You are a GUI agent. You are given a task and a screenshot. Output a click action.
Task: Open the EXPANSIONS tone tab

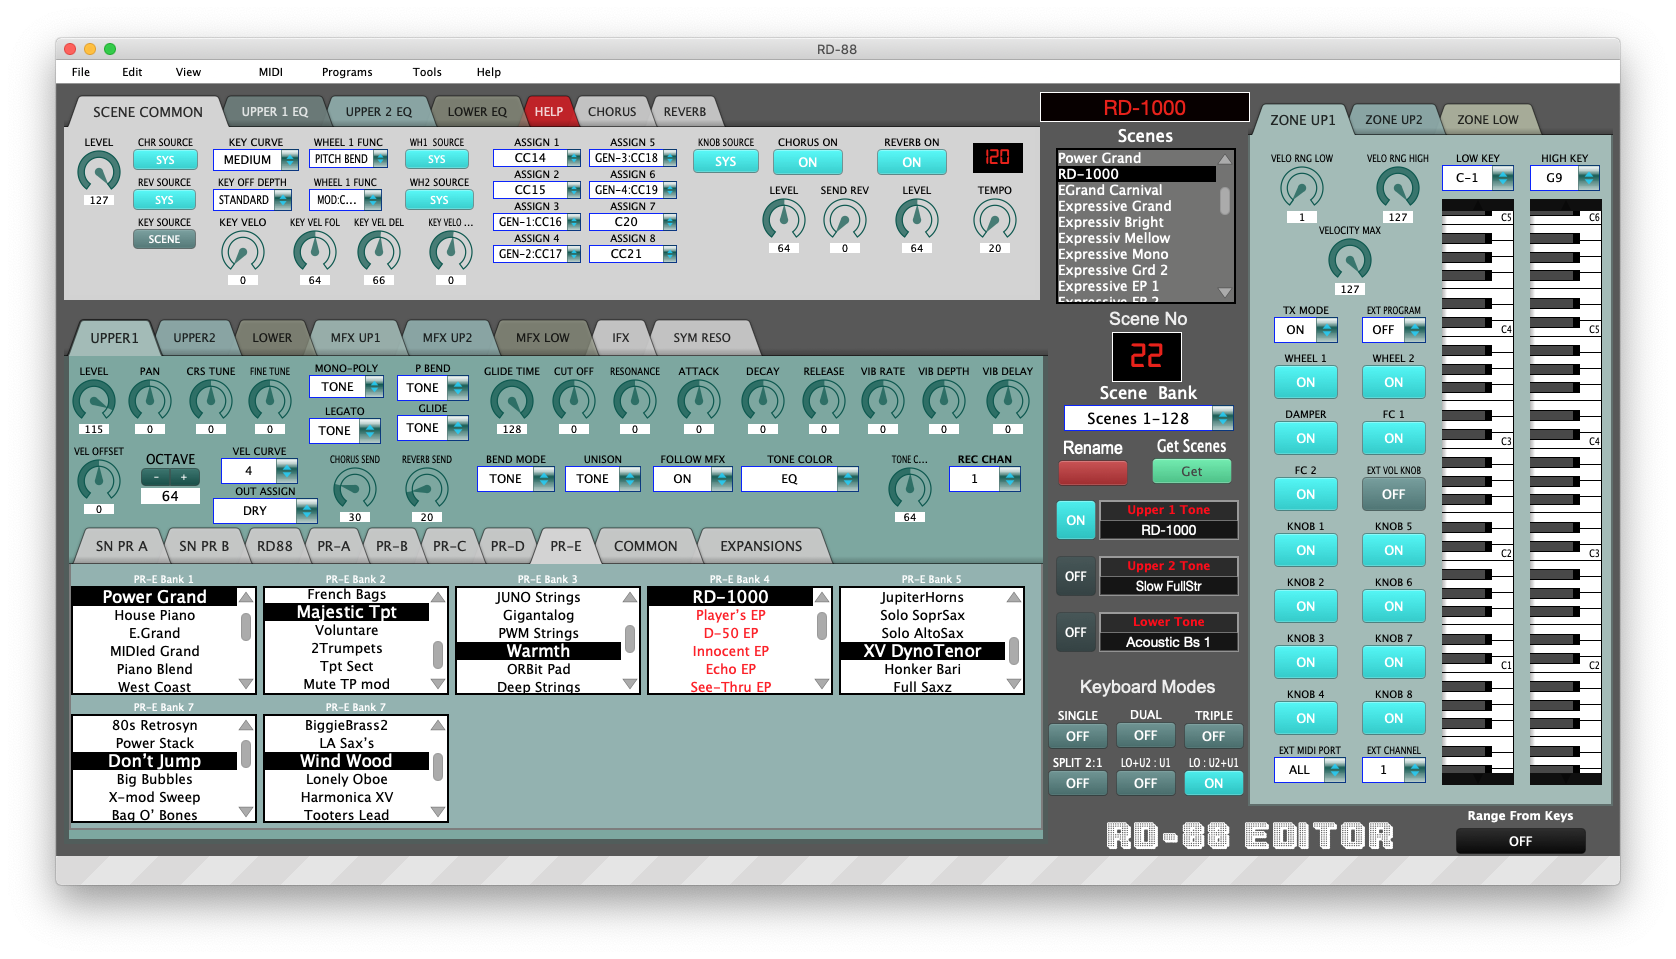click(761, 546)
